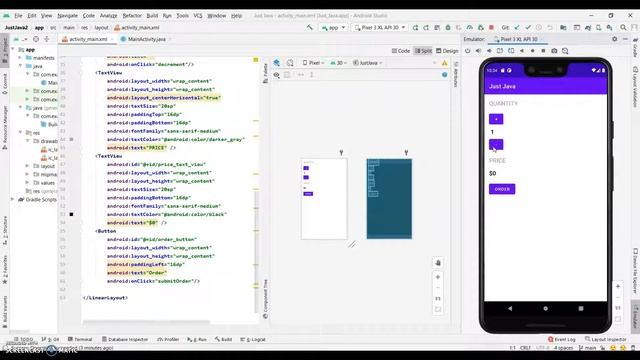The image size is (640, 360).
Task: Open the Terminal tool window
Action: tap(80, 339)
